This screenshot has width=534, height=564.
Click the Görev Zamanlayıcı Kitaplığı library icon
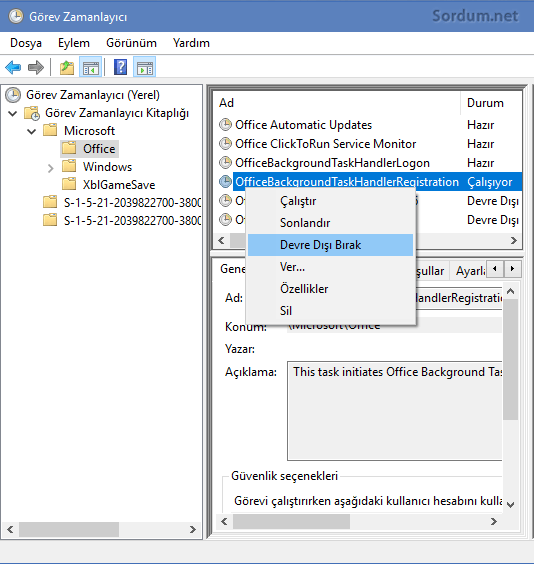[32, 113]
